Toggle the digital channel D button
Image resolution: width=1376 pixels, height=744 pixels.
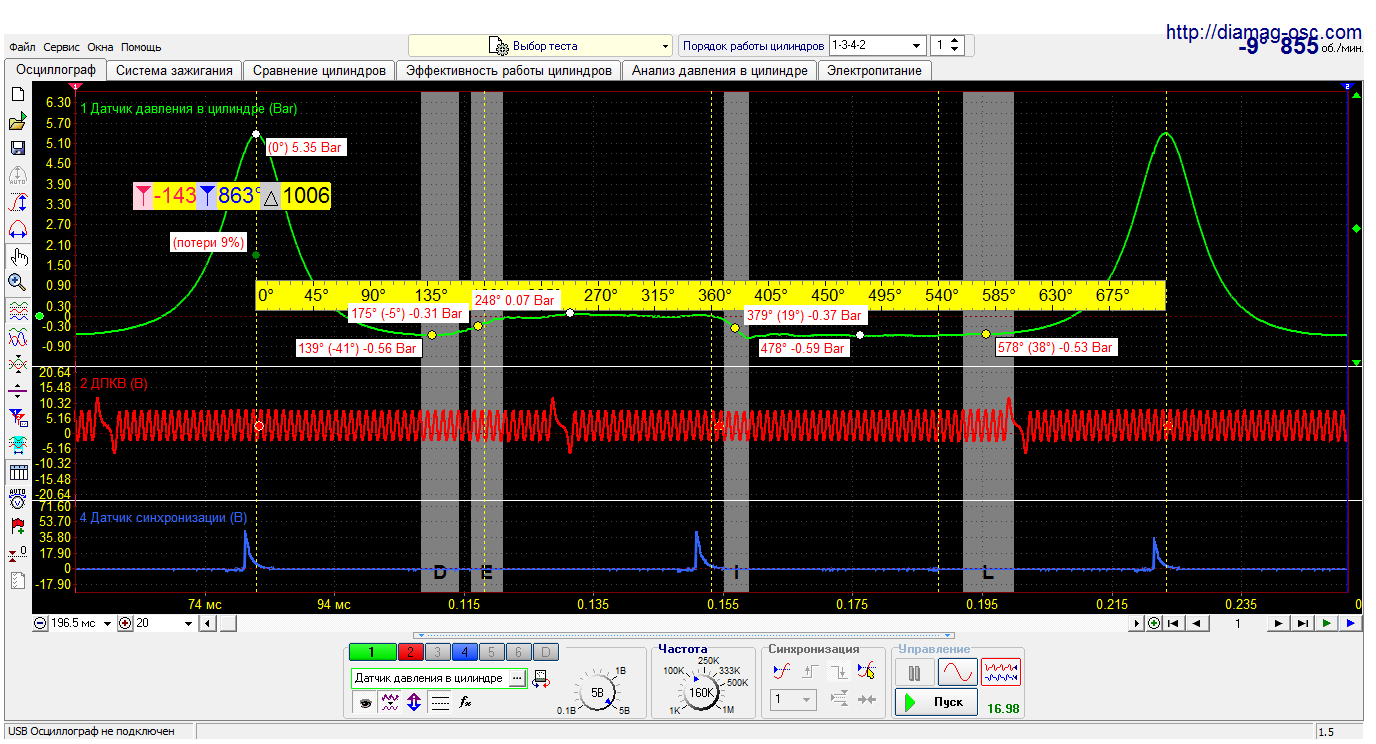[545, 652]
